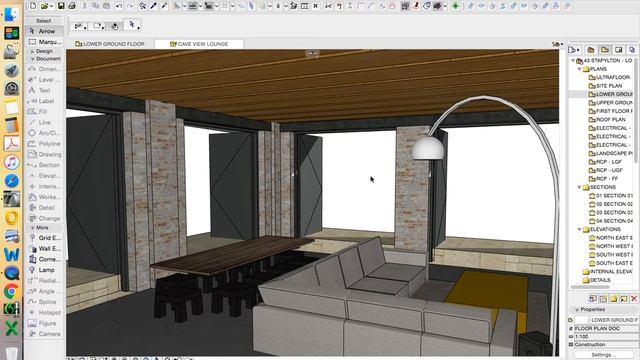Viewport: 640px width, 360px height.
Task: Open DETAILS folder in navigator
Action: click(x=597, y=280)
